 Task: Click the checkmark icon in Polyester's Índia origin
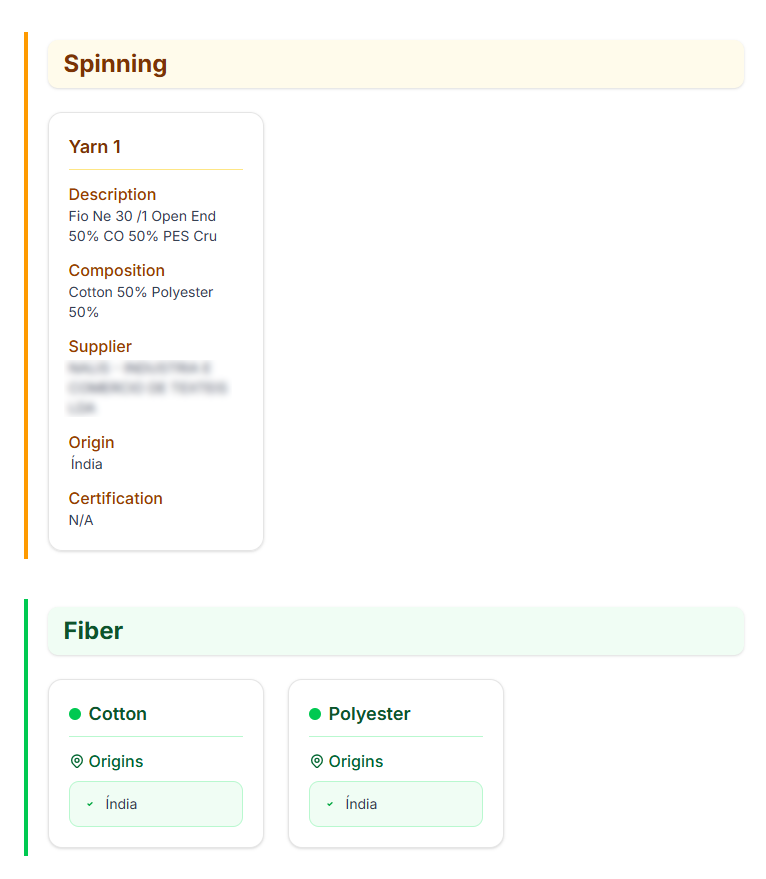[x=330, y=804]
